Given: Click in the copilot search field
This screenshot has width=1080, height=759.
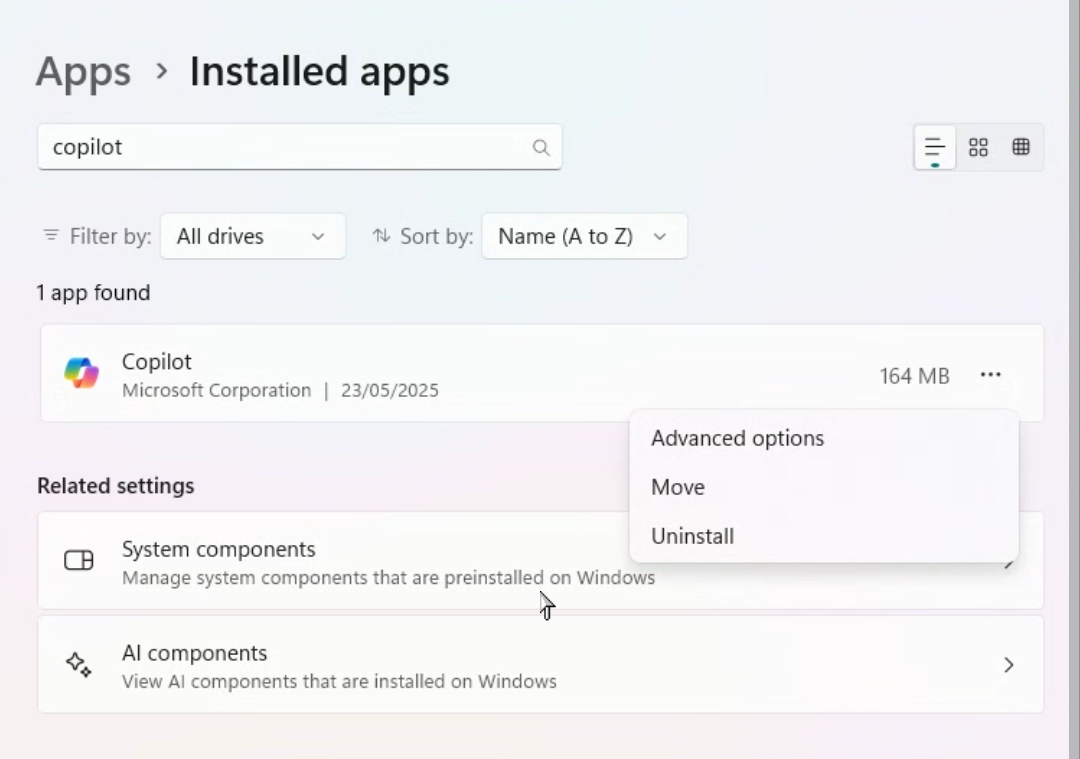Looking at the screenshot, I should pos(280,148).
